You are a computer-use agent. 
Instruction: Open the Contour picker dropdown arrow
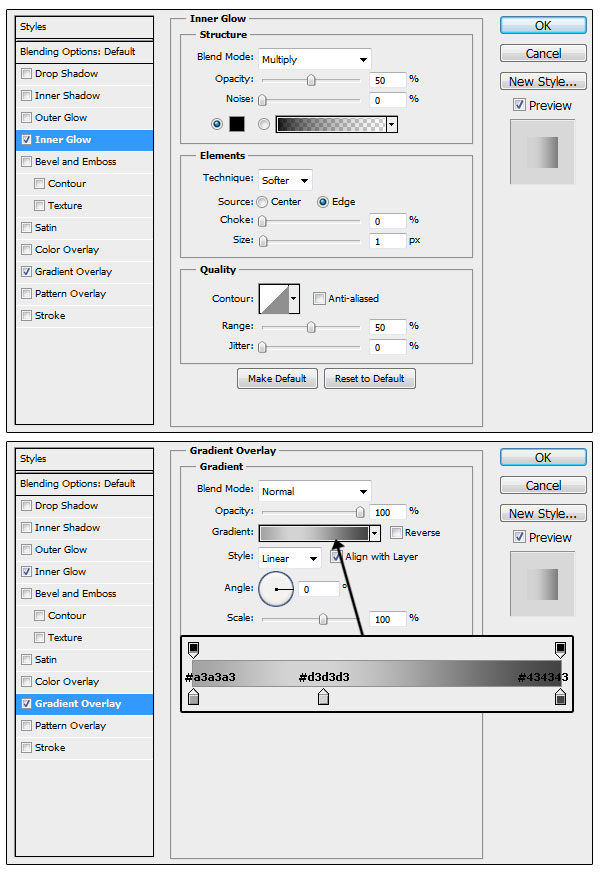tap(294, 299)
